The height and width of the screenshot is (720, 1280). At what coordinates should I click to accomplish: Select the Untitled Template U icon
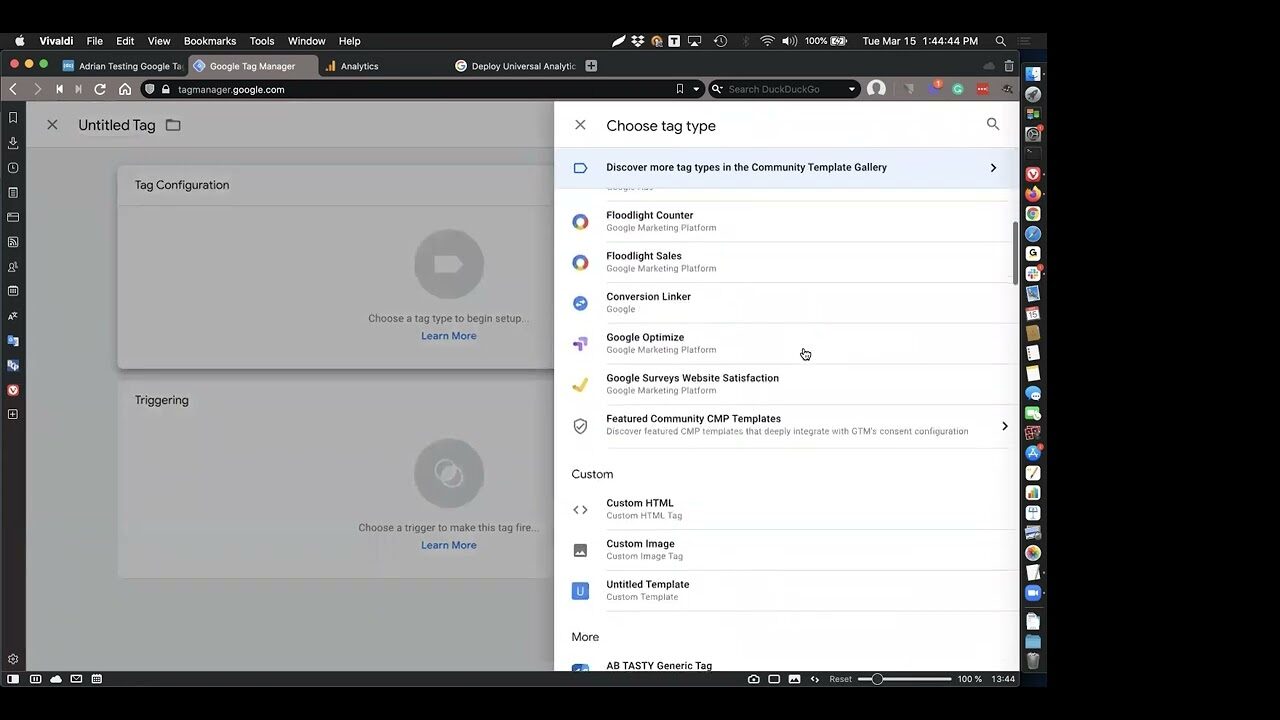(x=580, y=591)
